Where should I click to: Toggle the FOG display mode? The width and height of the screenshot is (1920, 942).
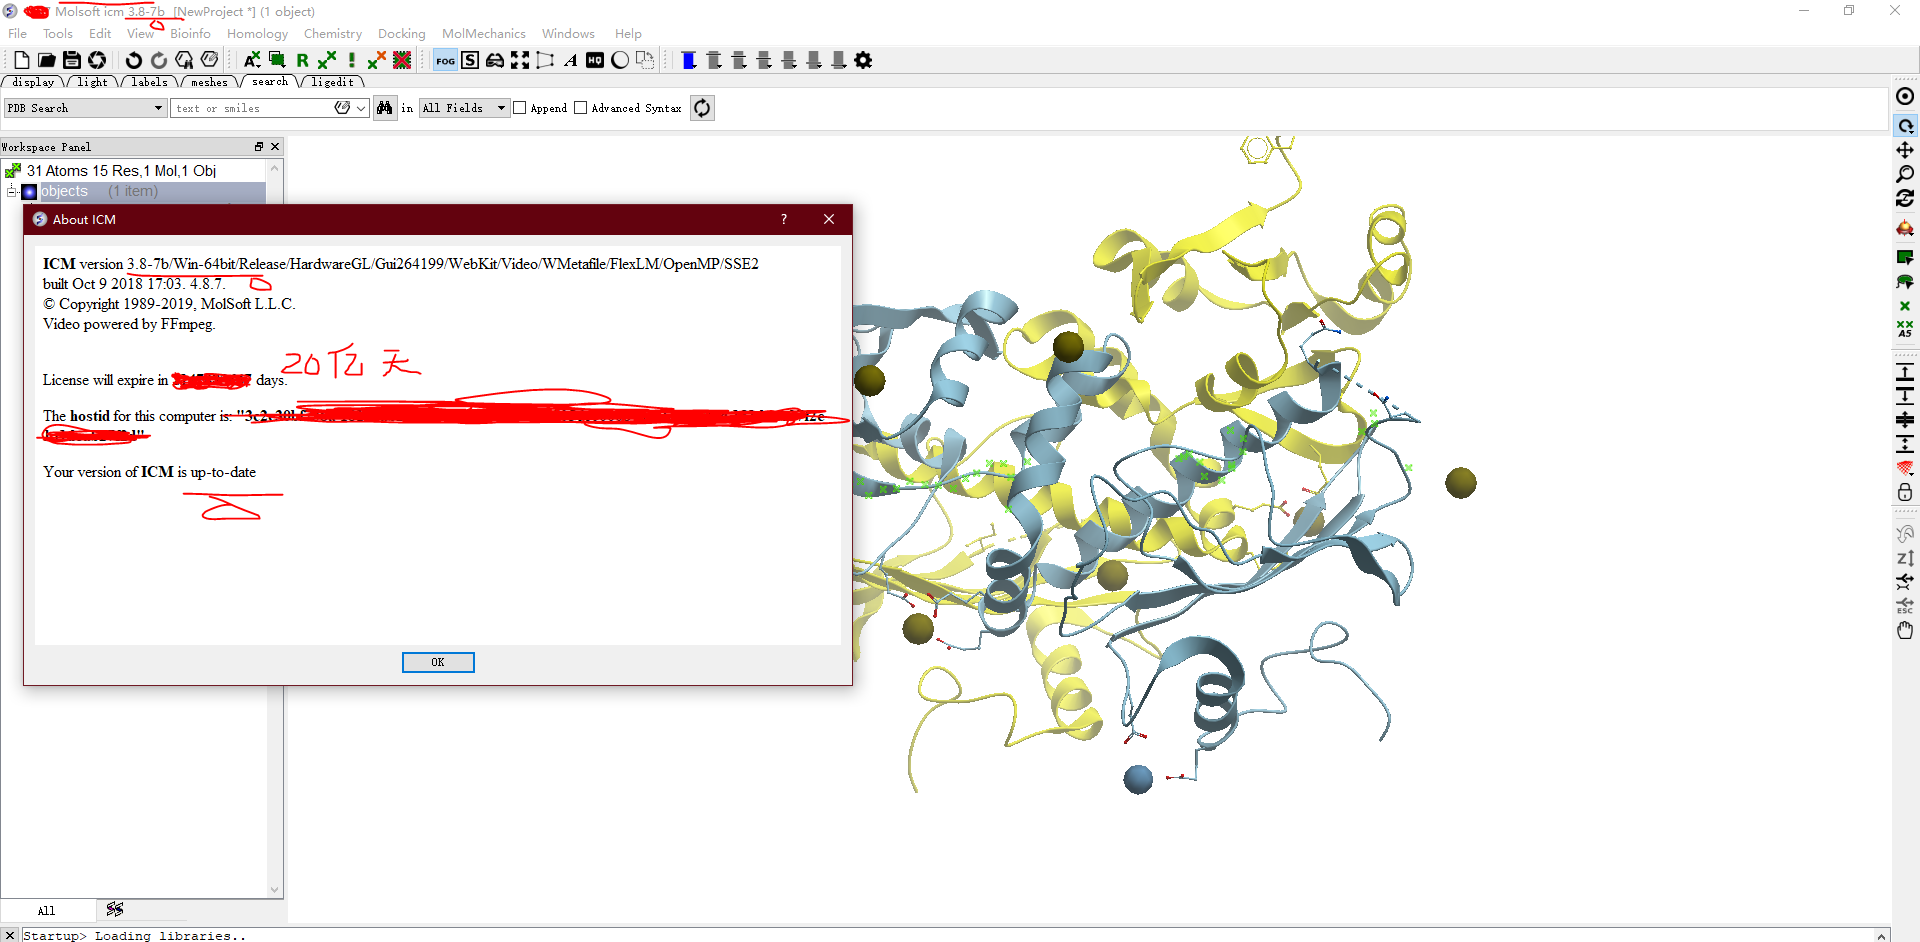coord(445,60)
